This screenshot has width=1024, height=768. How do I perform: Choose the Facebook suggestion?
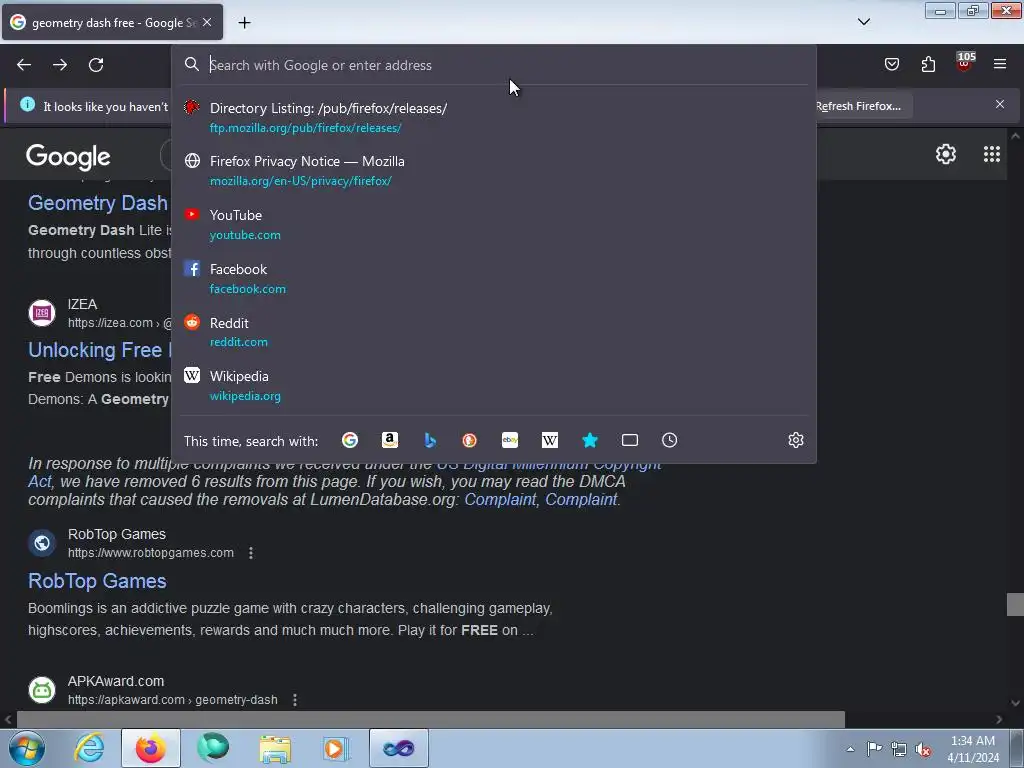494,278
